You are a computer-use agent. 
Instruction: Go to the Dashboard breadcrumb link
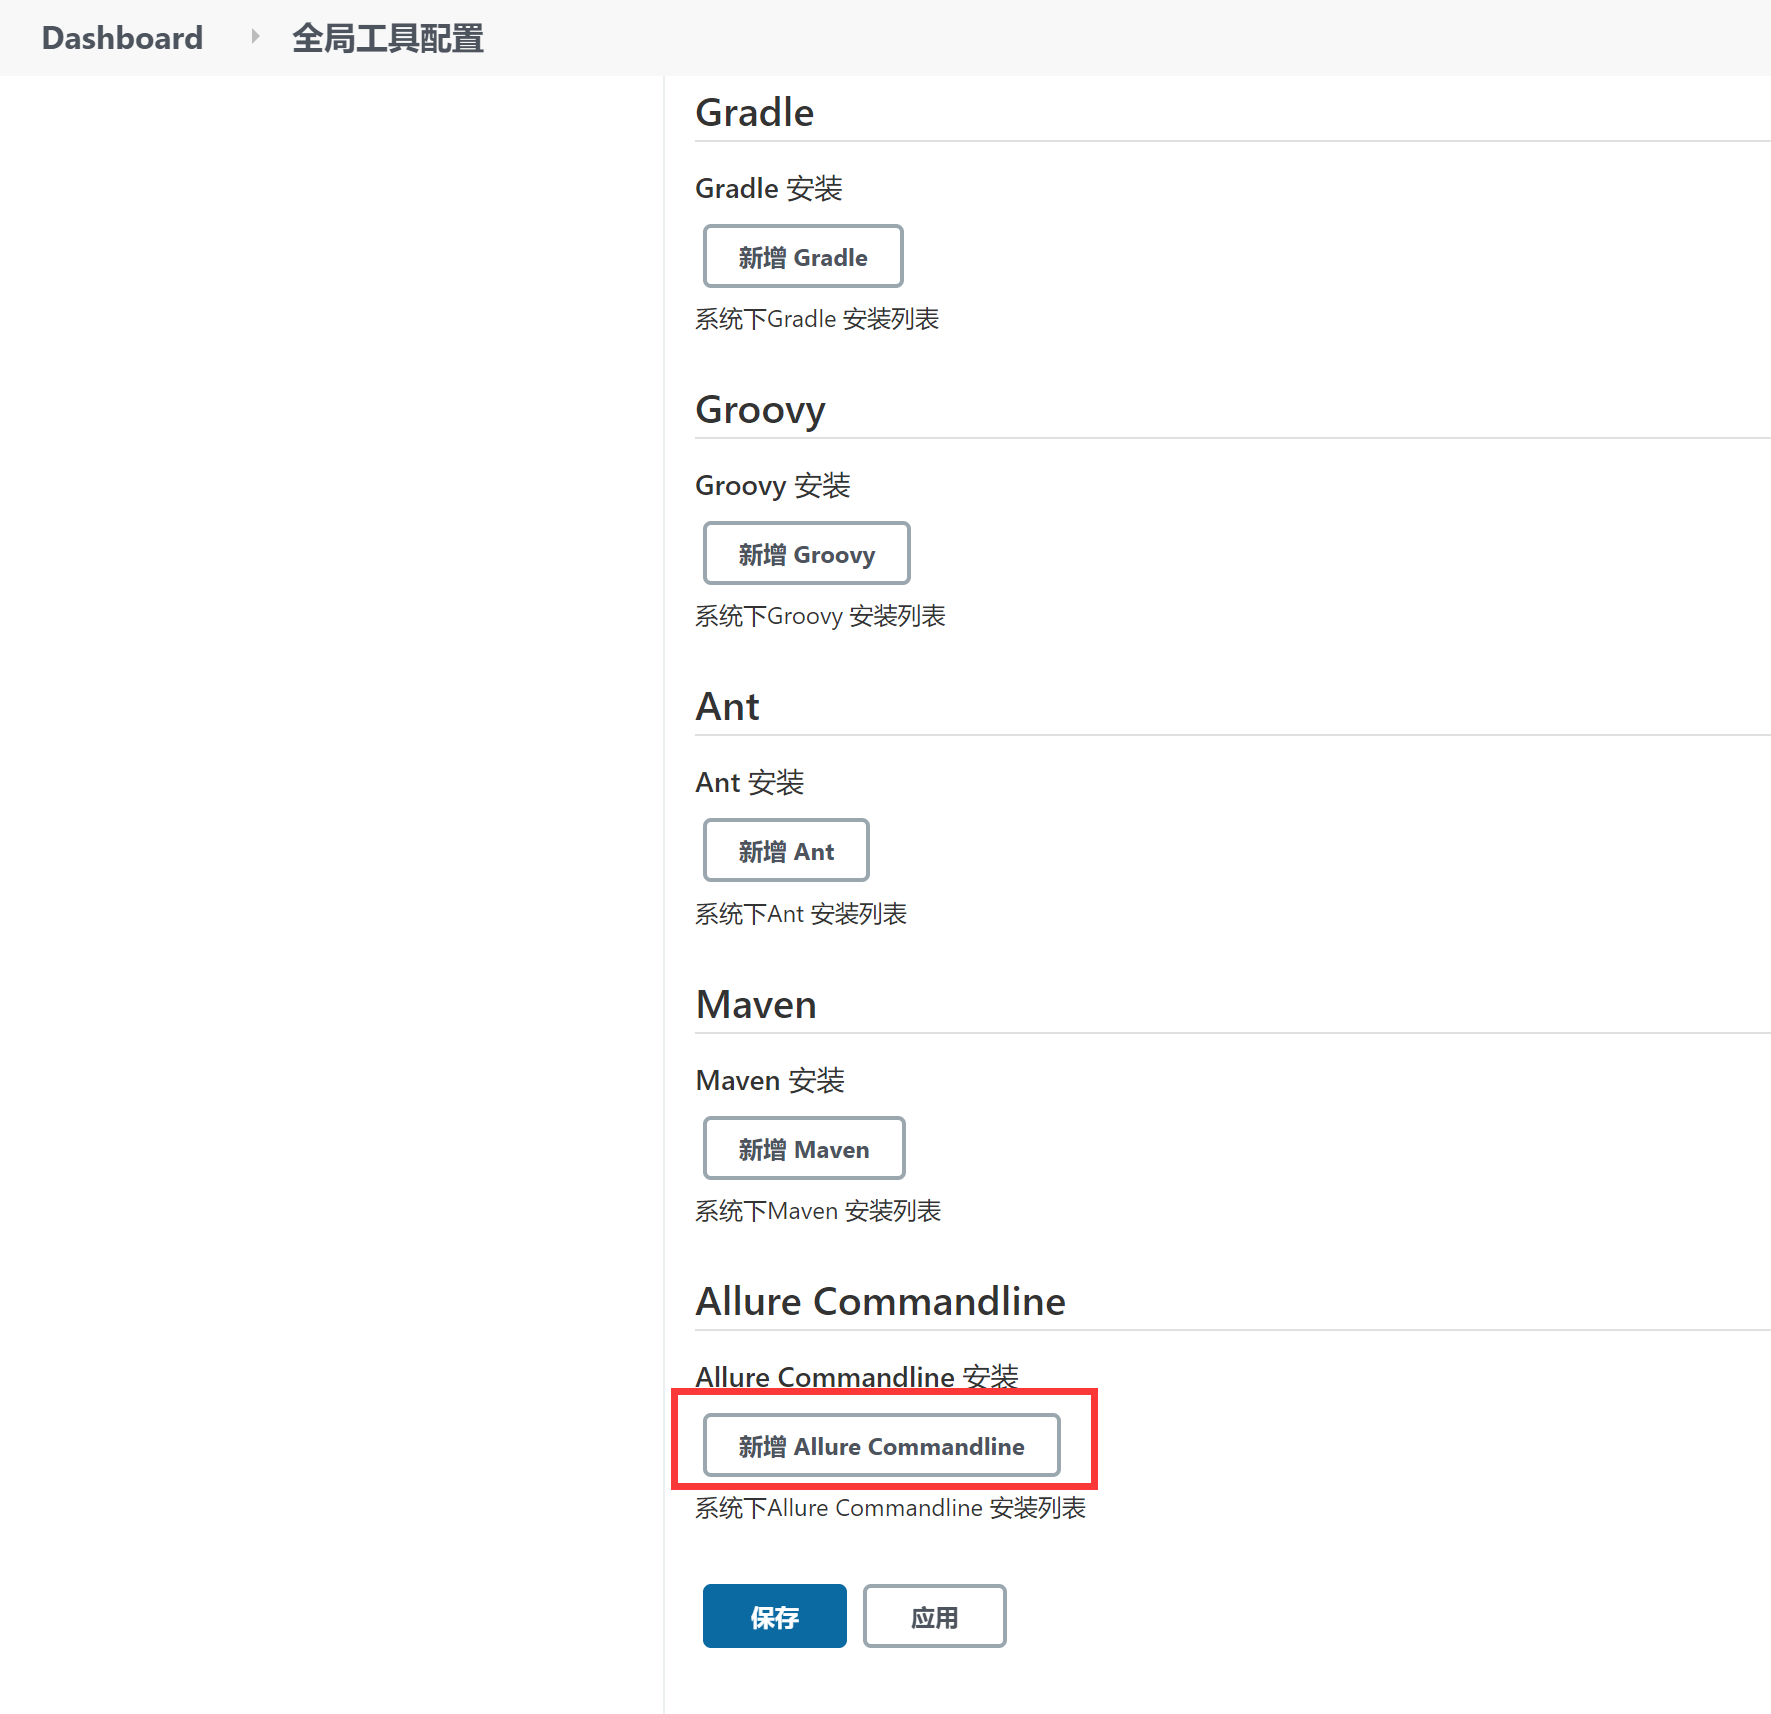pyautogui.click(x=122, y=38)
